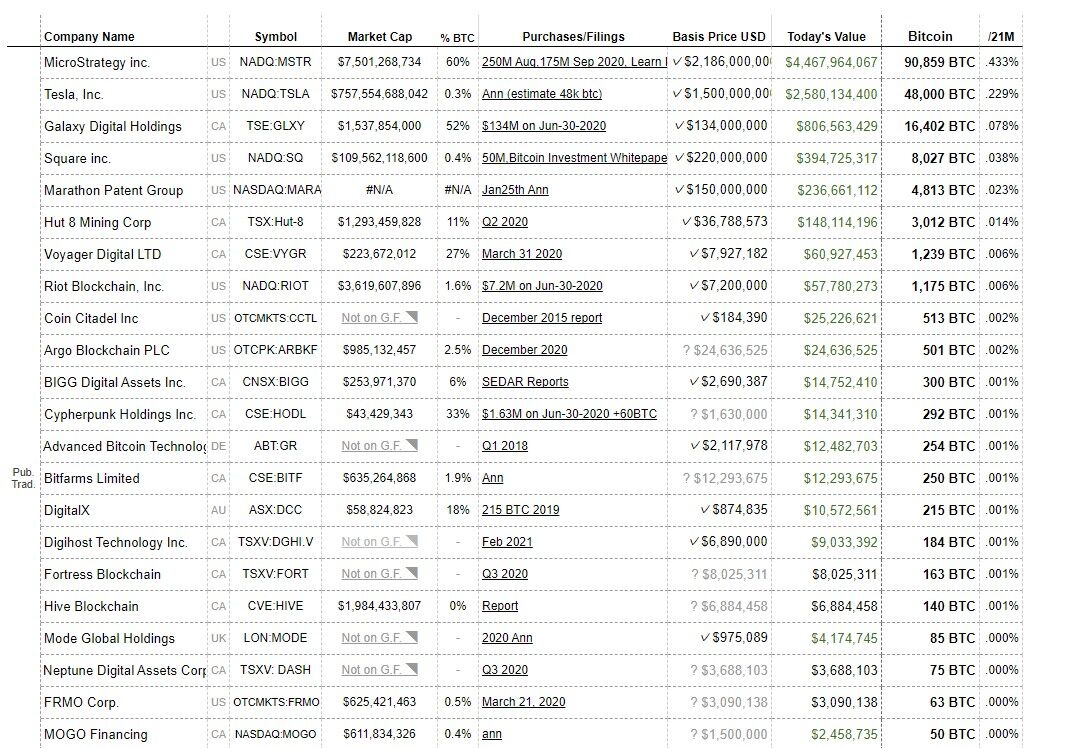Select market cap $757,554,688,042 cell
This screenshot has height=748, width=1072.
(x=379, y=94)
